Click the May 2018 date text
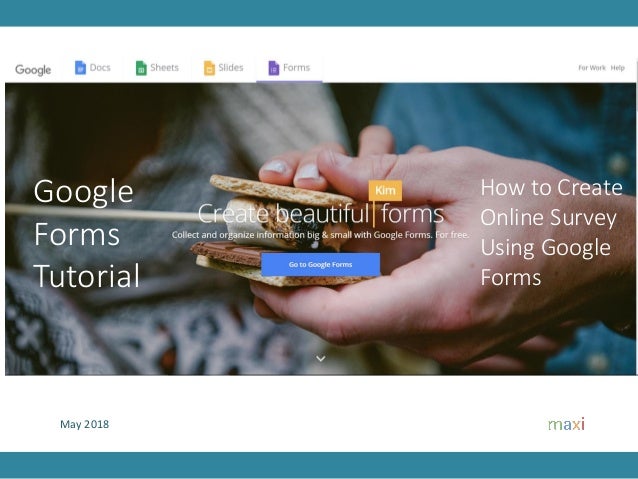 (x=84, y=424)
